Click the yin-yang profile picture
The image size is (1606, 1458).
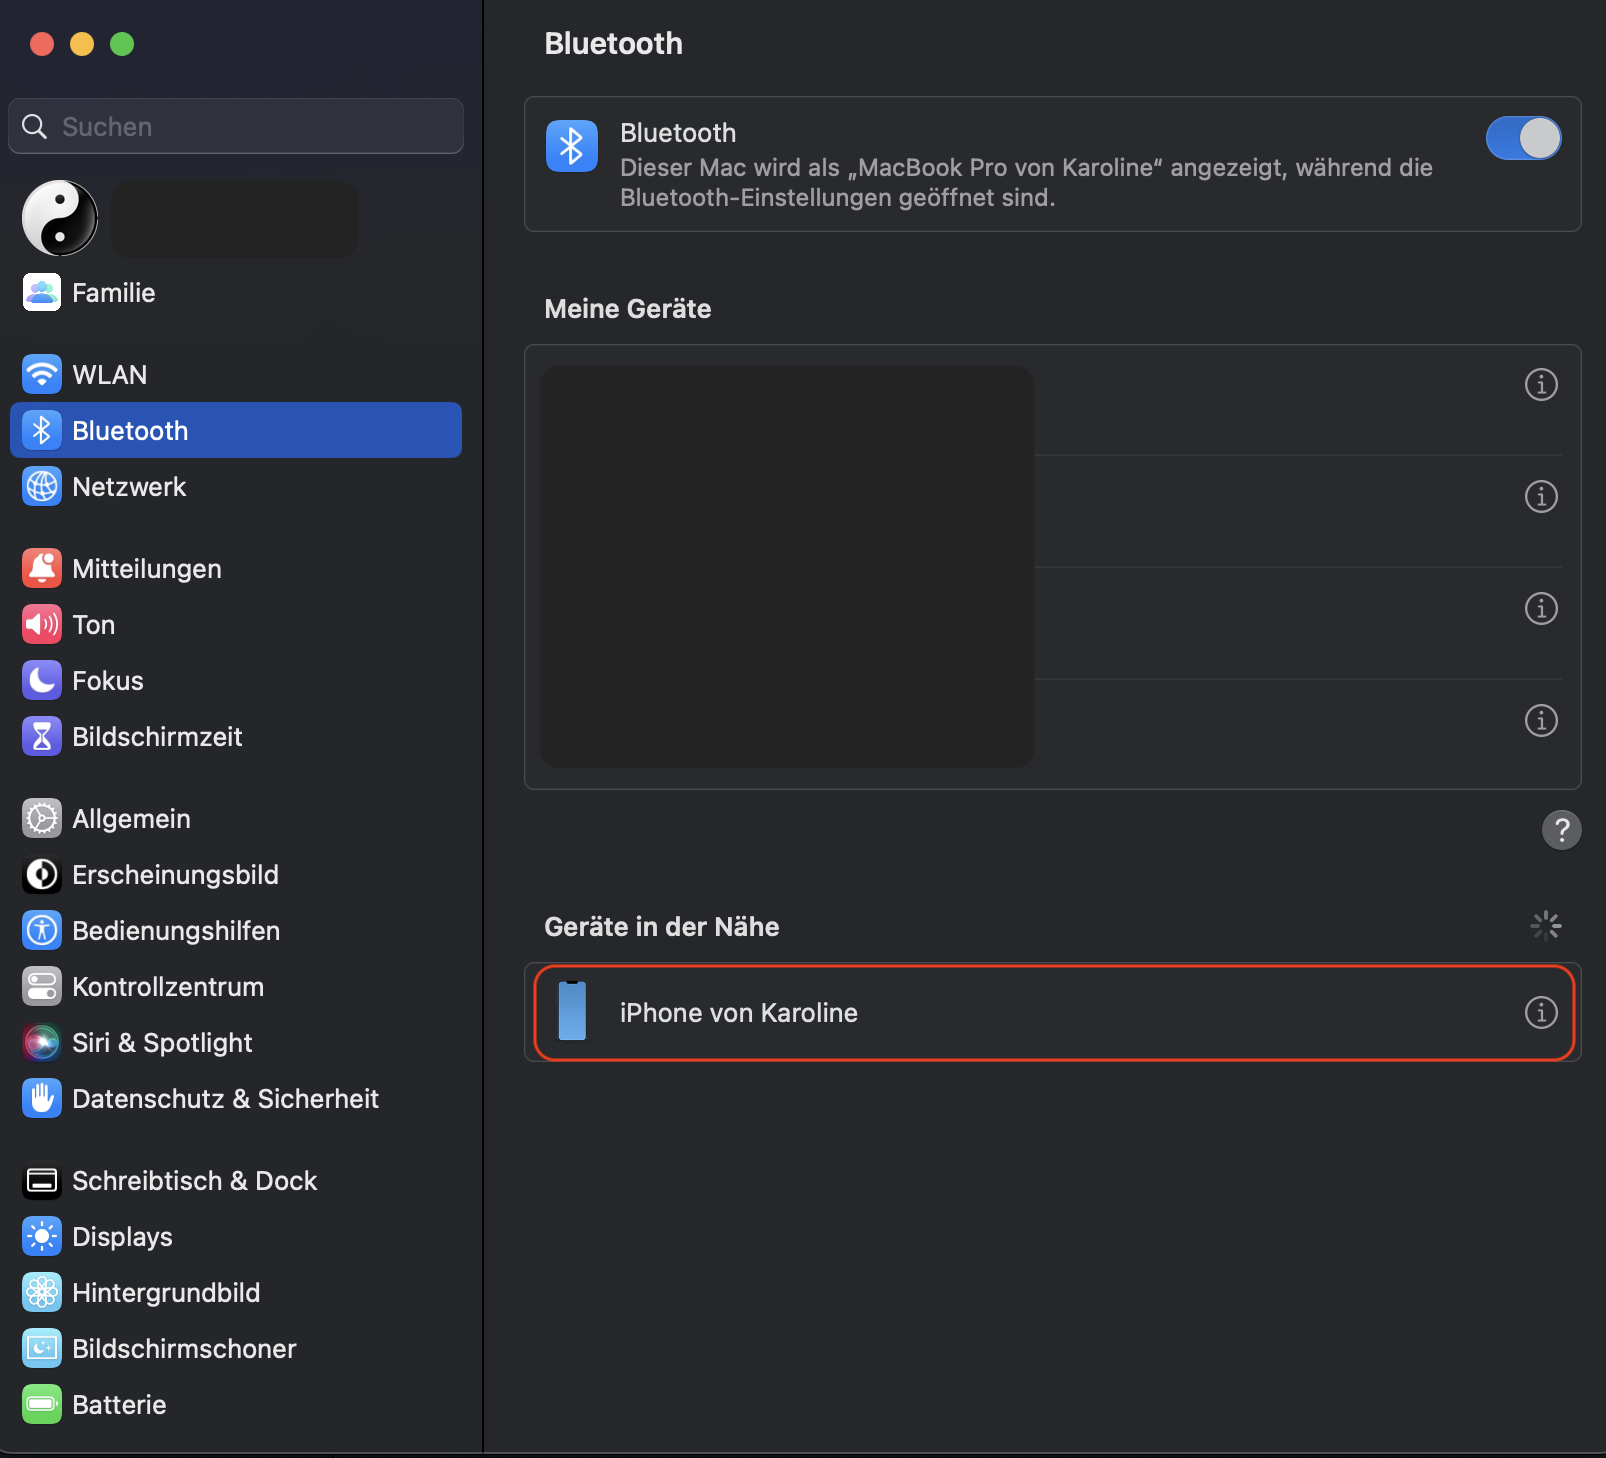[60, 218]
